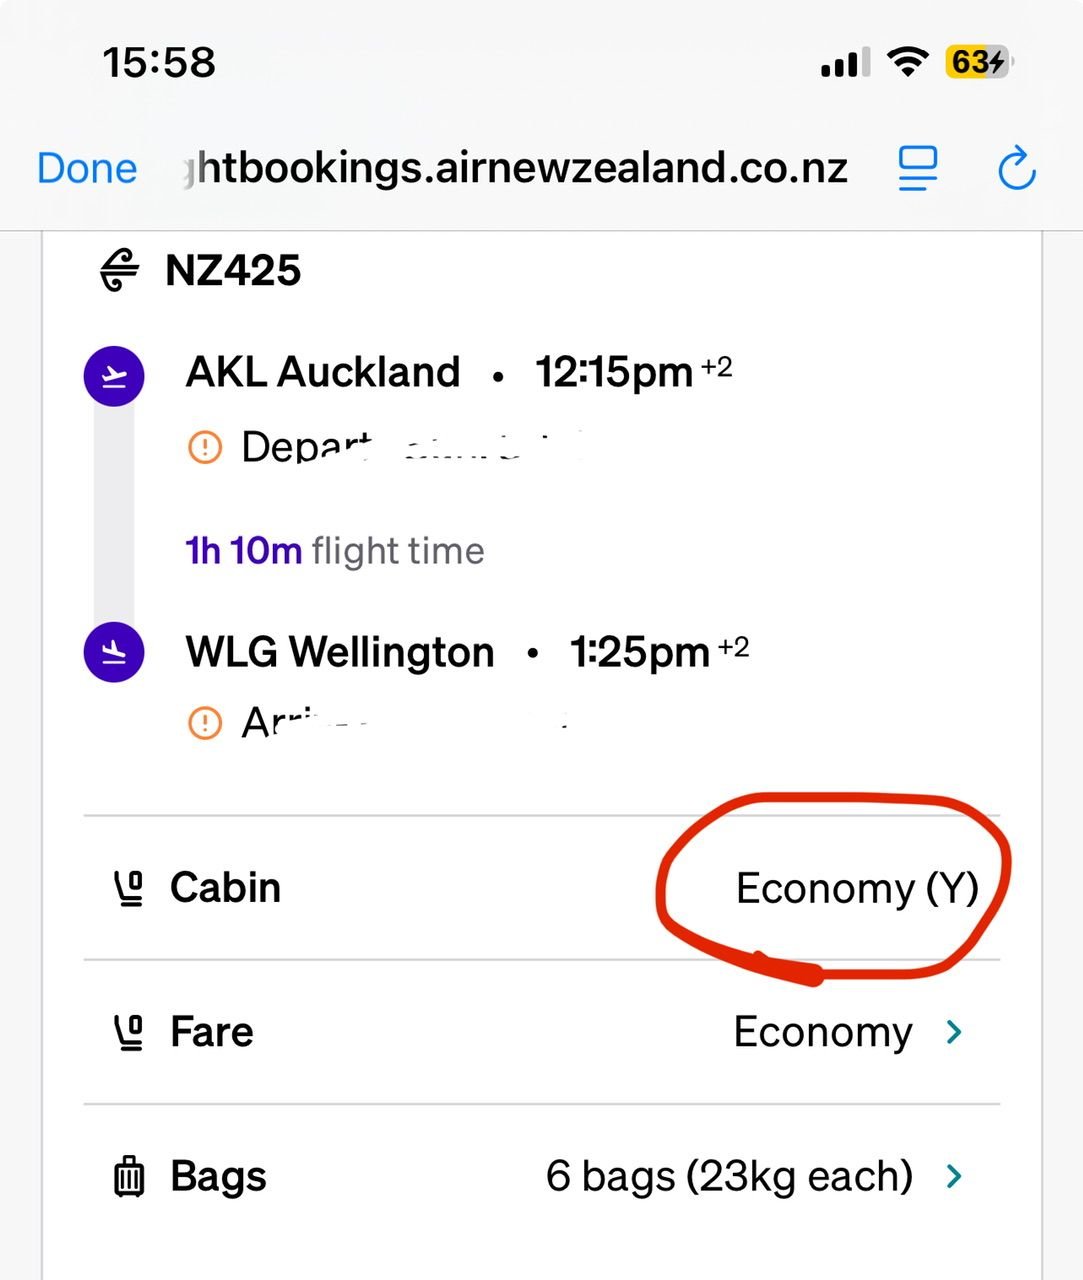This screenshot has width=1083, height=1280.
Task: Tap the Done button
Action: coord(87,168)
